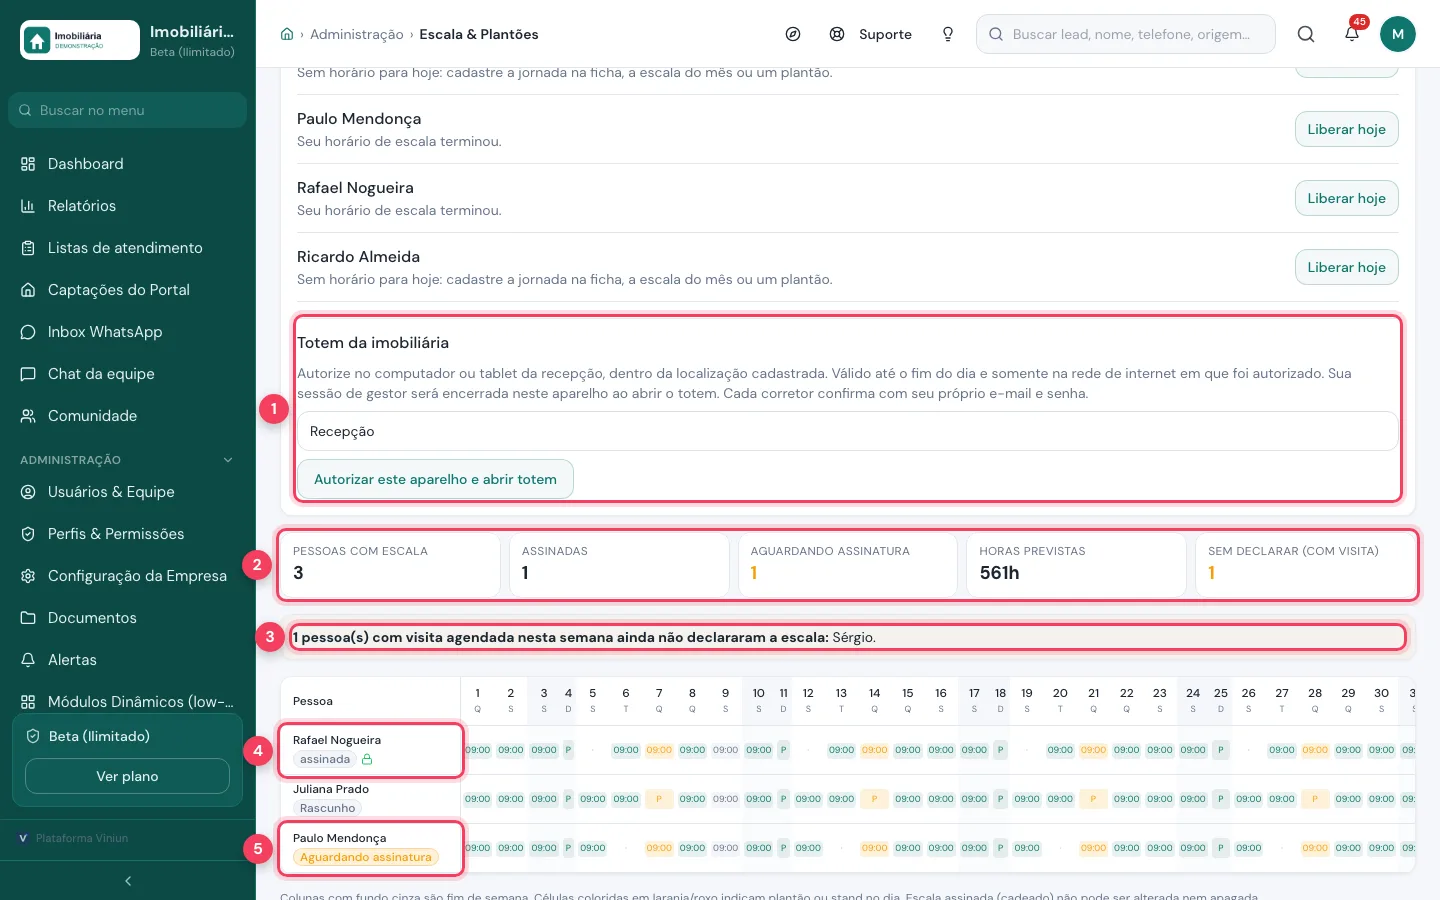Click the Dashboard grid icon
Viewport: 1440px width, 900px height.
point(28,164)
